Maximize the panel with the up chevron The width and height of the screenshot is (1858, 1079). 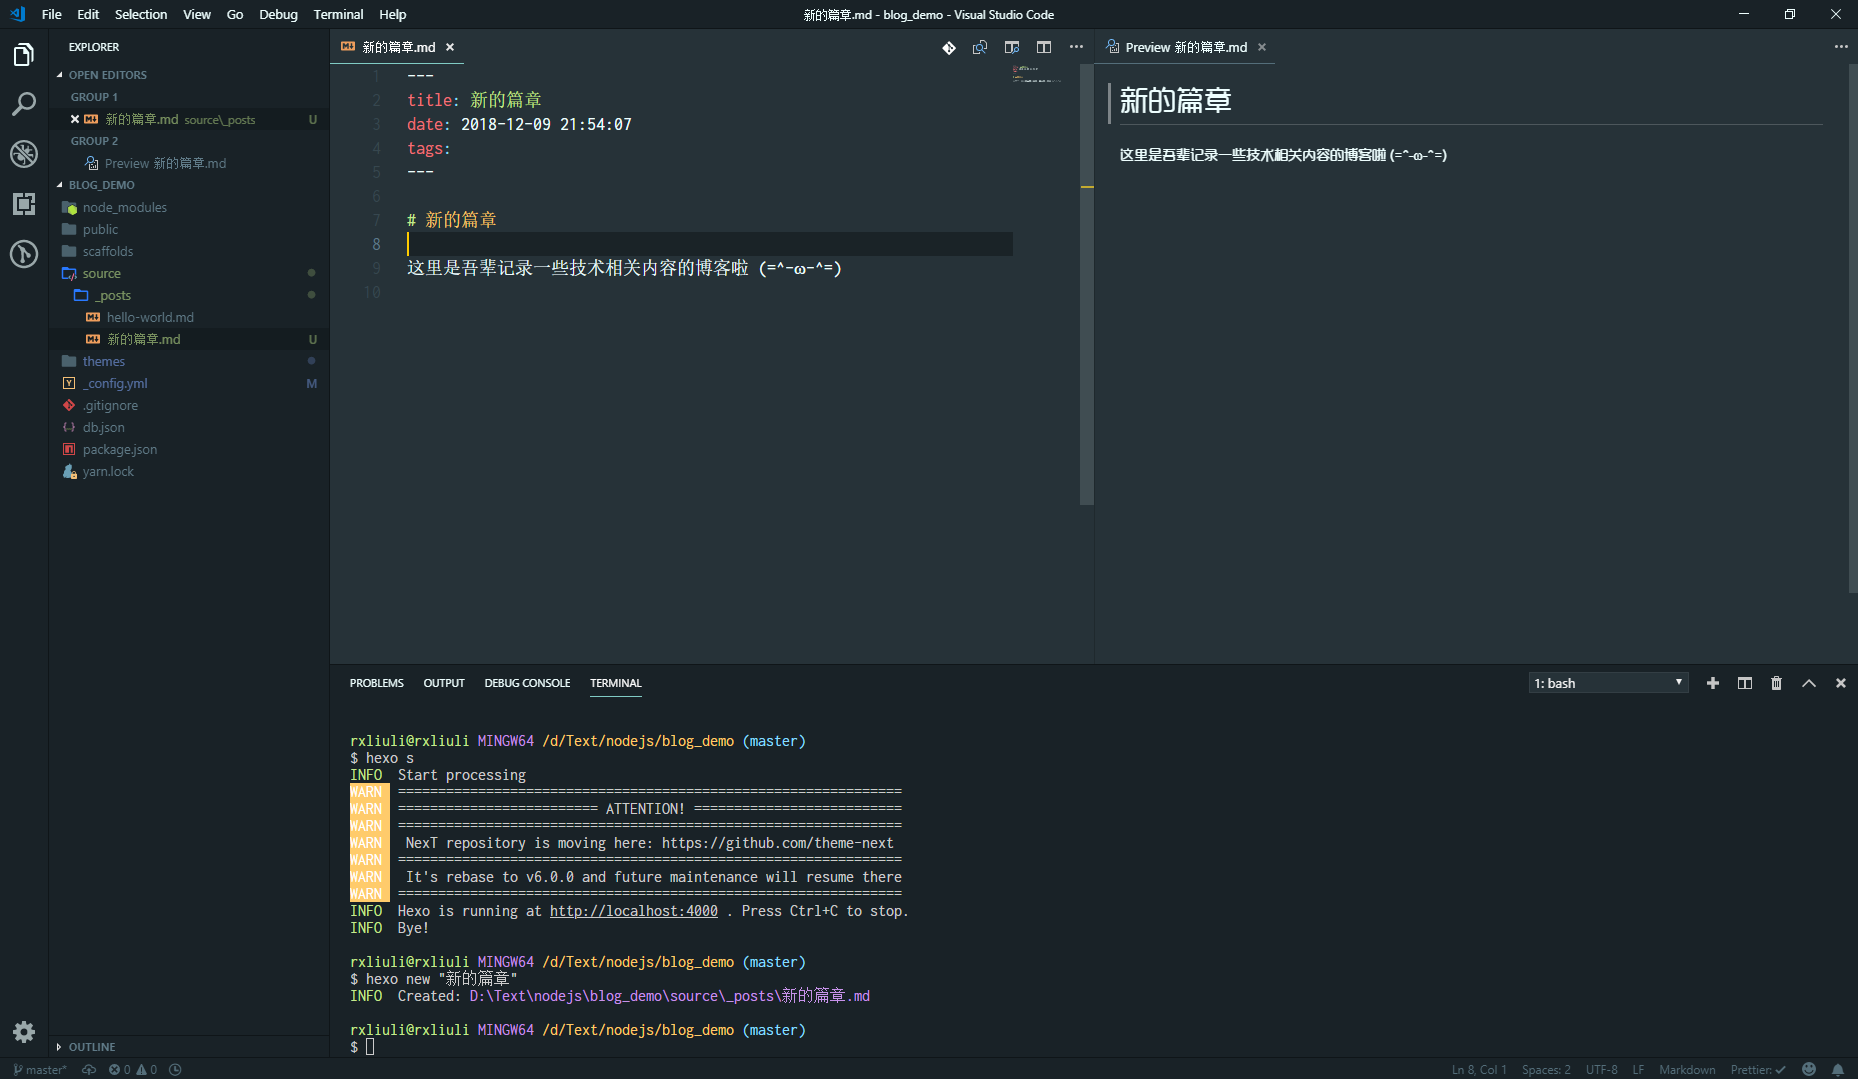[x=1809, y=683]
